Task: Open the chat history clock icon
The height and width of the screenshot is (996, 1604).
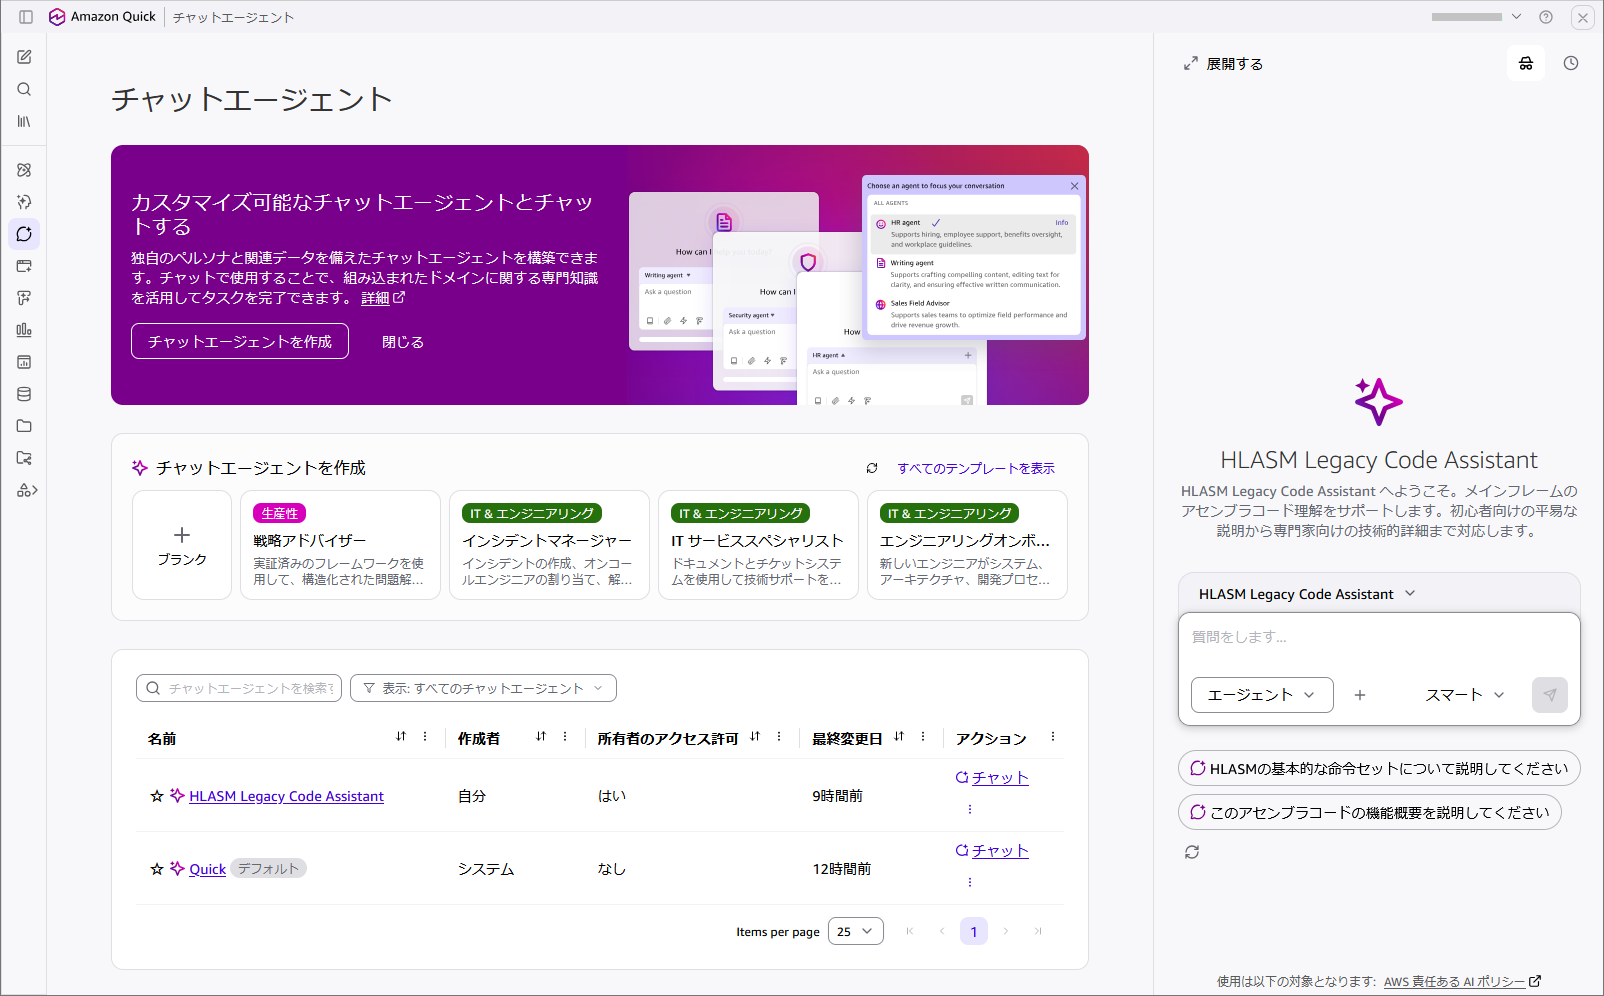Action: [x=1571, y=63]
